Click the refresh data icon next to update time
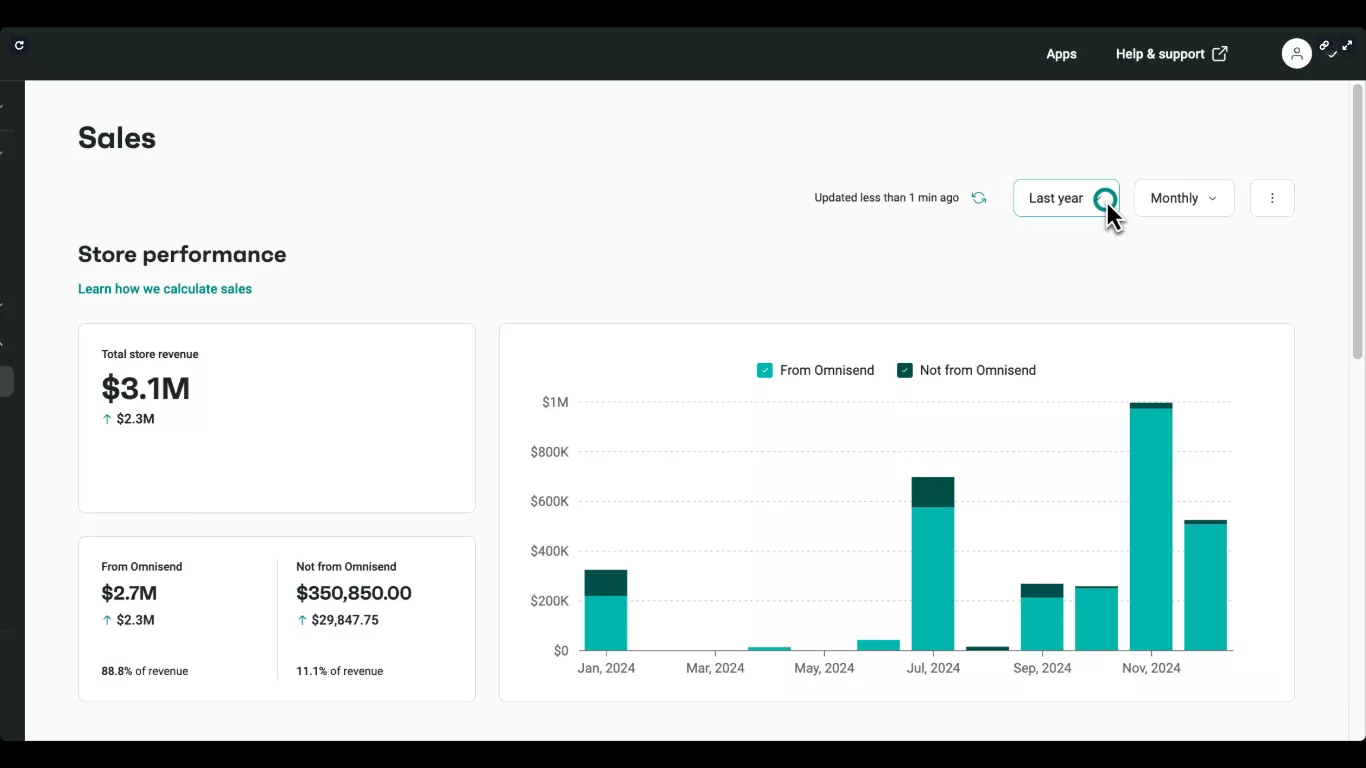This screenshot has height=768, width=1366. click(979, 197)
